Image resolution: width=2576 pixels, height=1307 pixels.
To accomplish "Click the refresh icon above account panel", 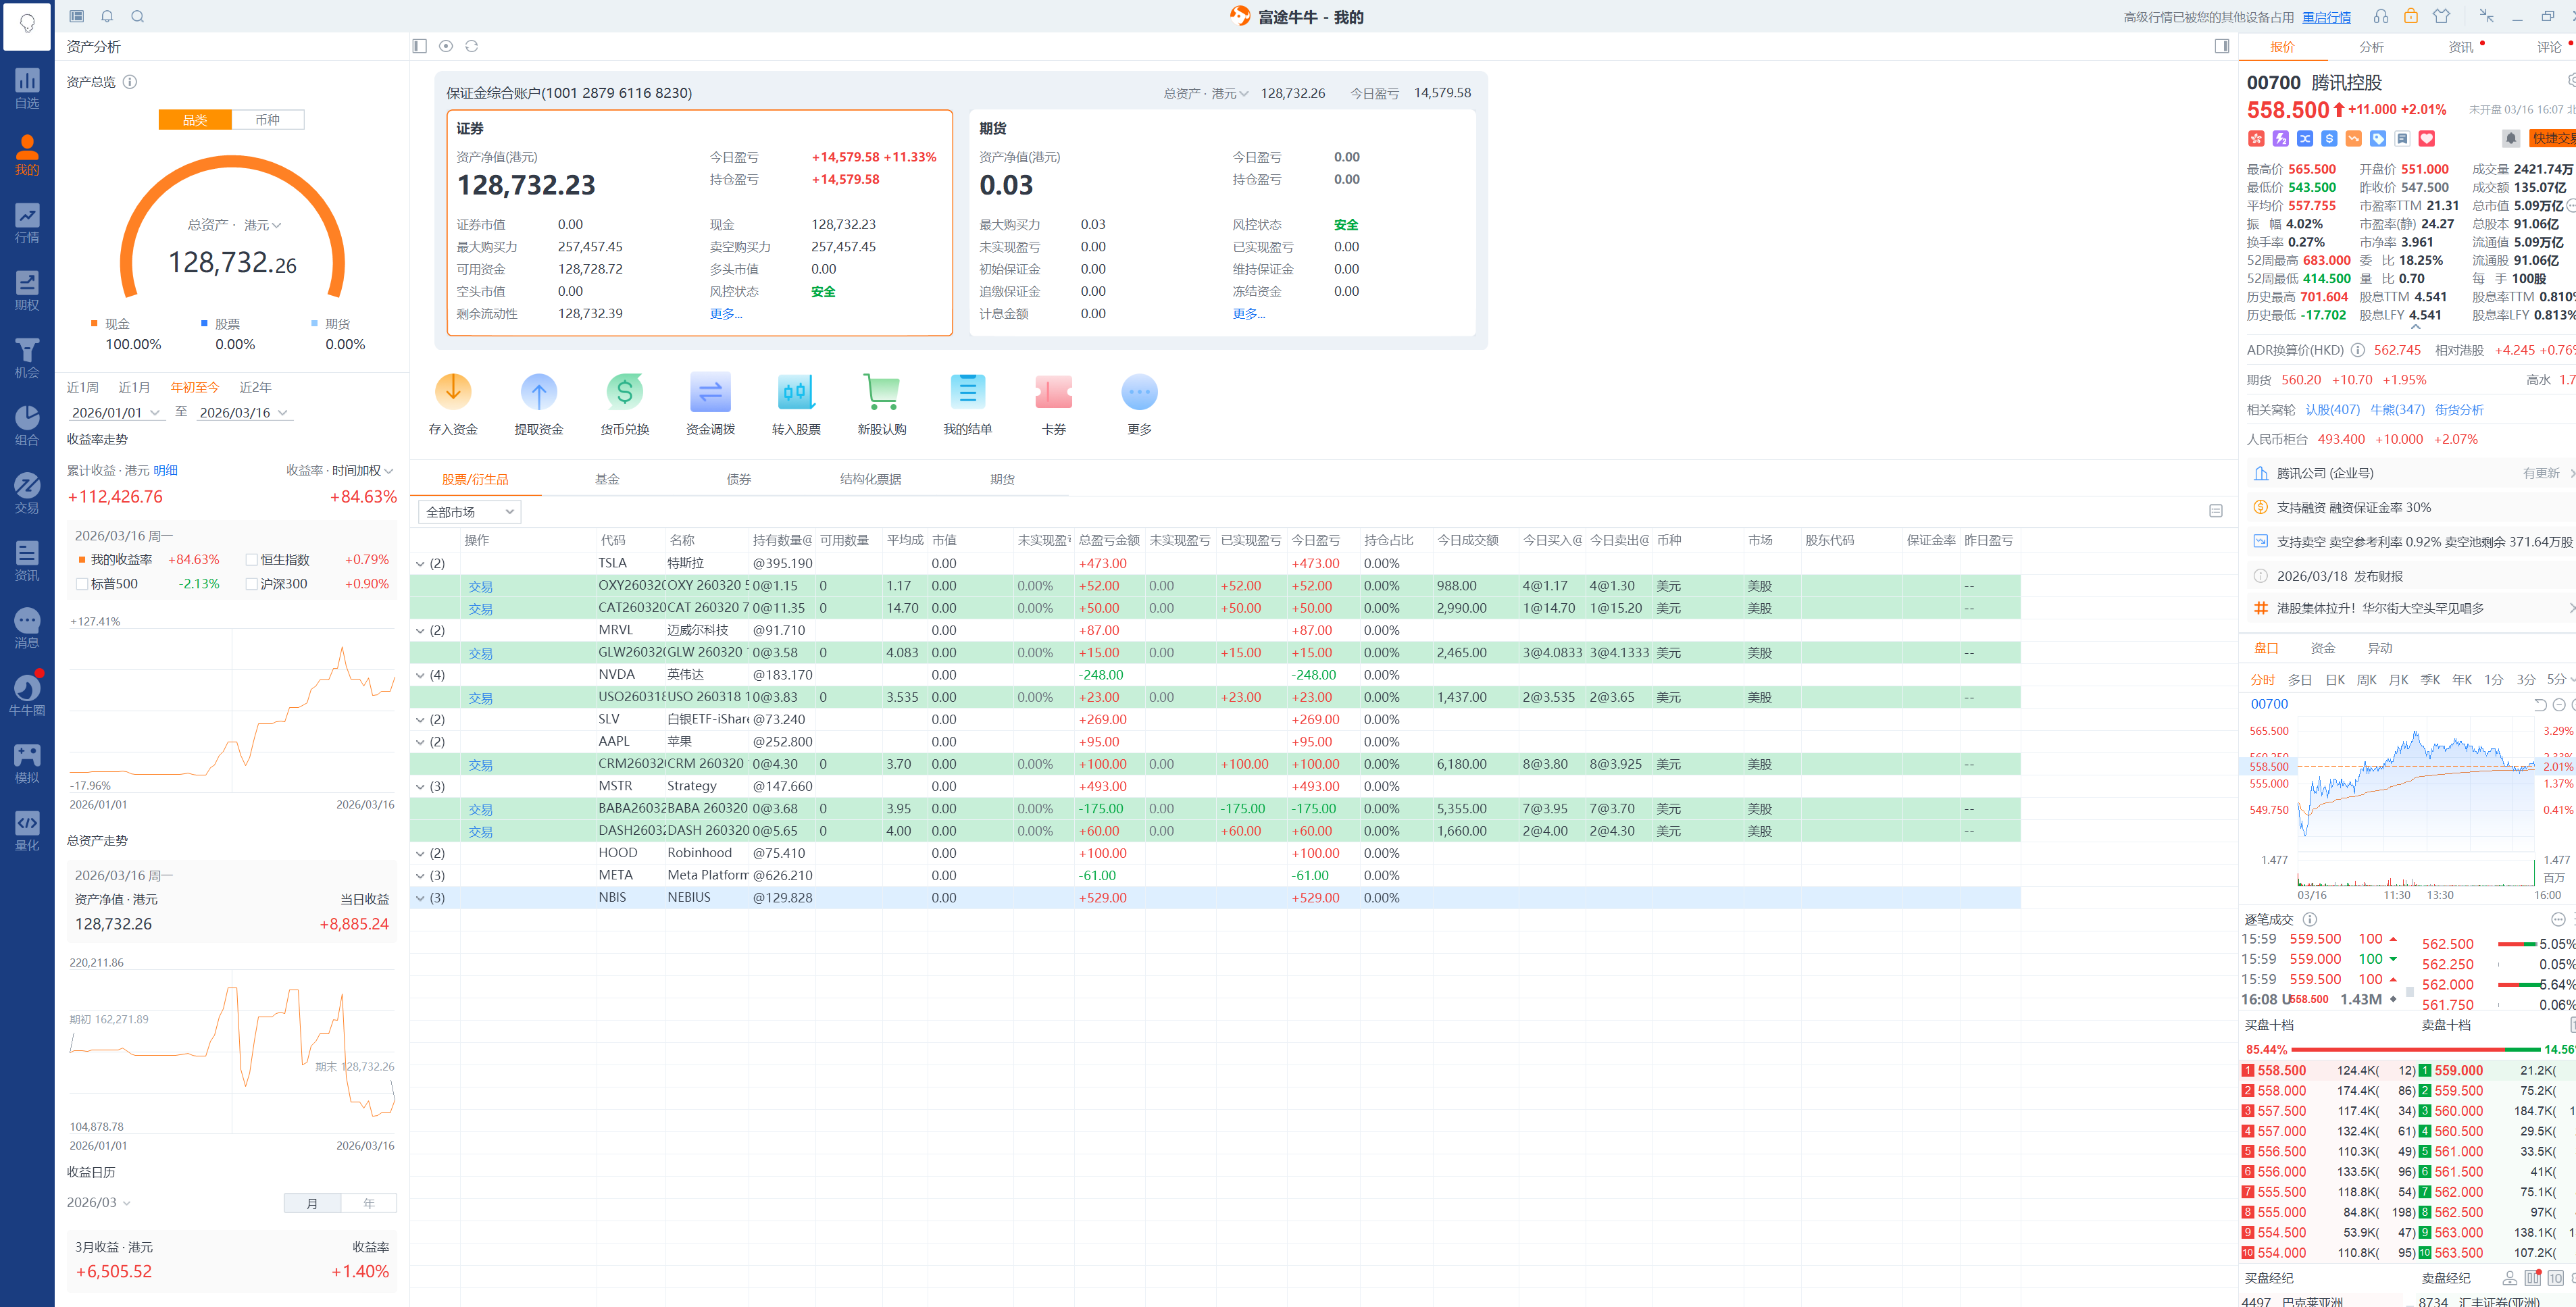I will tap(472, 46).
